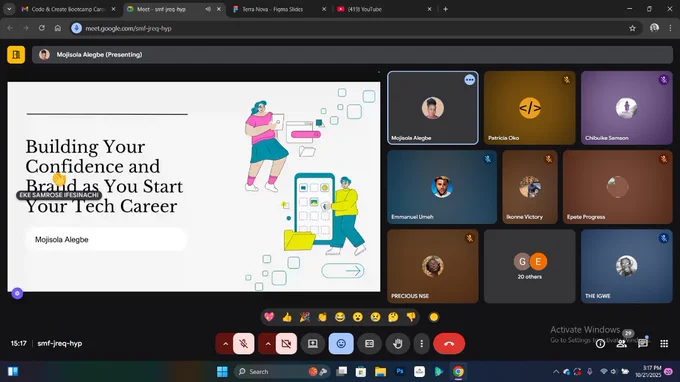Image resolution: width=680 pixels, height=382 pixels.
Task: Open Microsoft Store from taskbar
Action: click(x=361, y=372)
